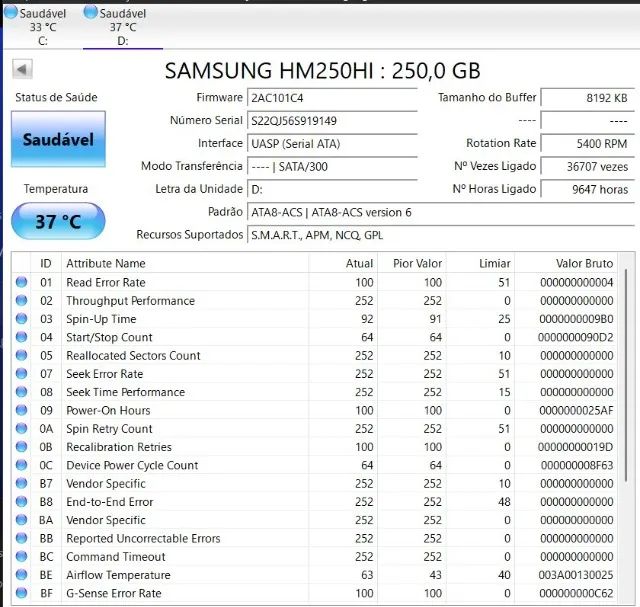Click the status orb for Seek Error Rate
The height and width of the screenshot is (607, 640).
[x=21, y=374]
